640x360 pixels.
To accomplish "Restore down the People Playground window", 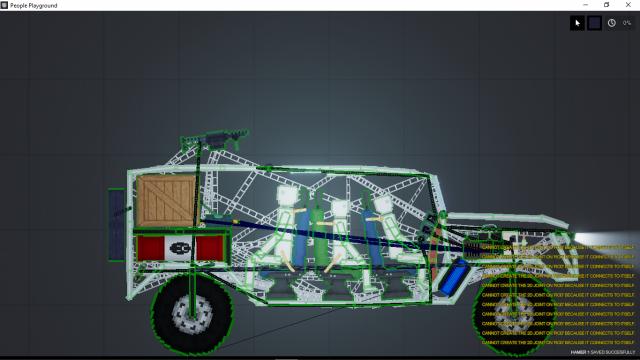I will (607, 5).
